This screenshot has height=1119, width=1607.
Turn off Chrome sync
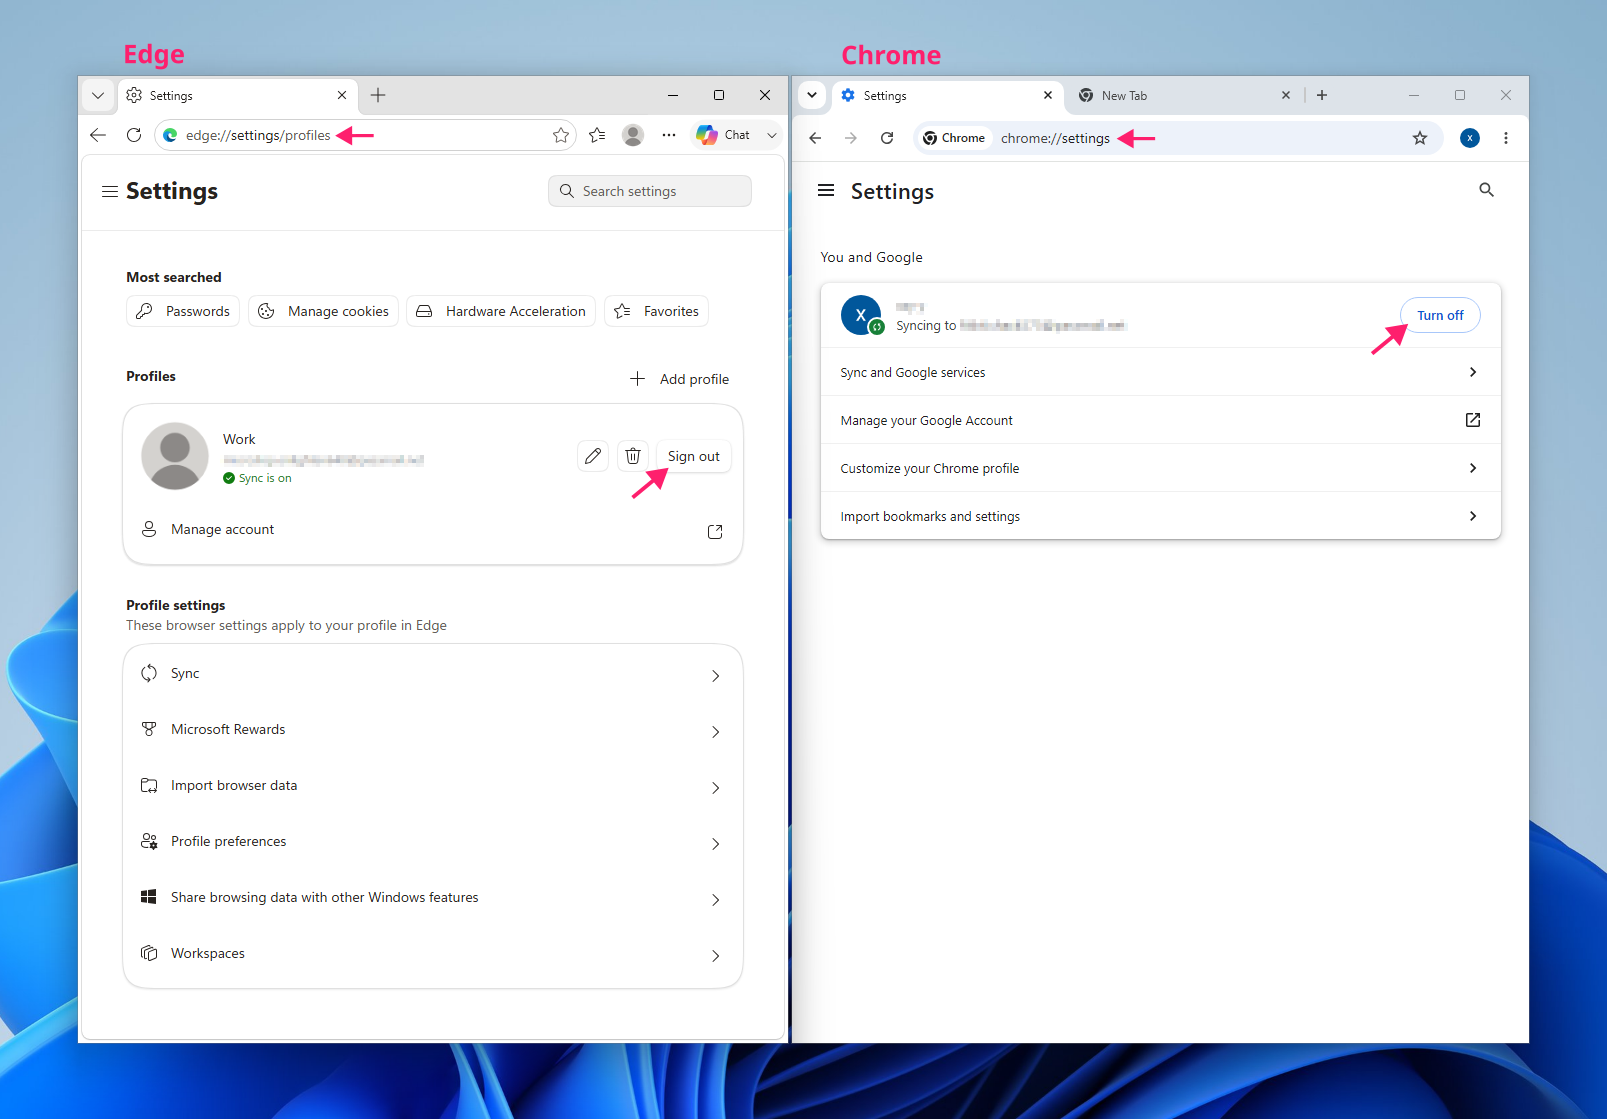[1440, 315]
